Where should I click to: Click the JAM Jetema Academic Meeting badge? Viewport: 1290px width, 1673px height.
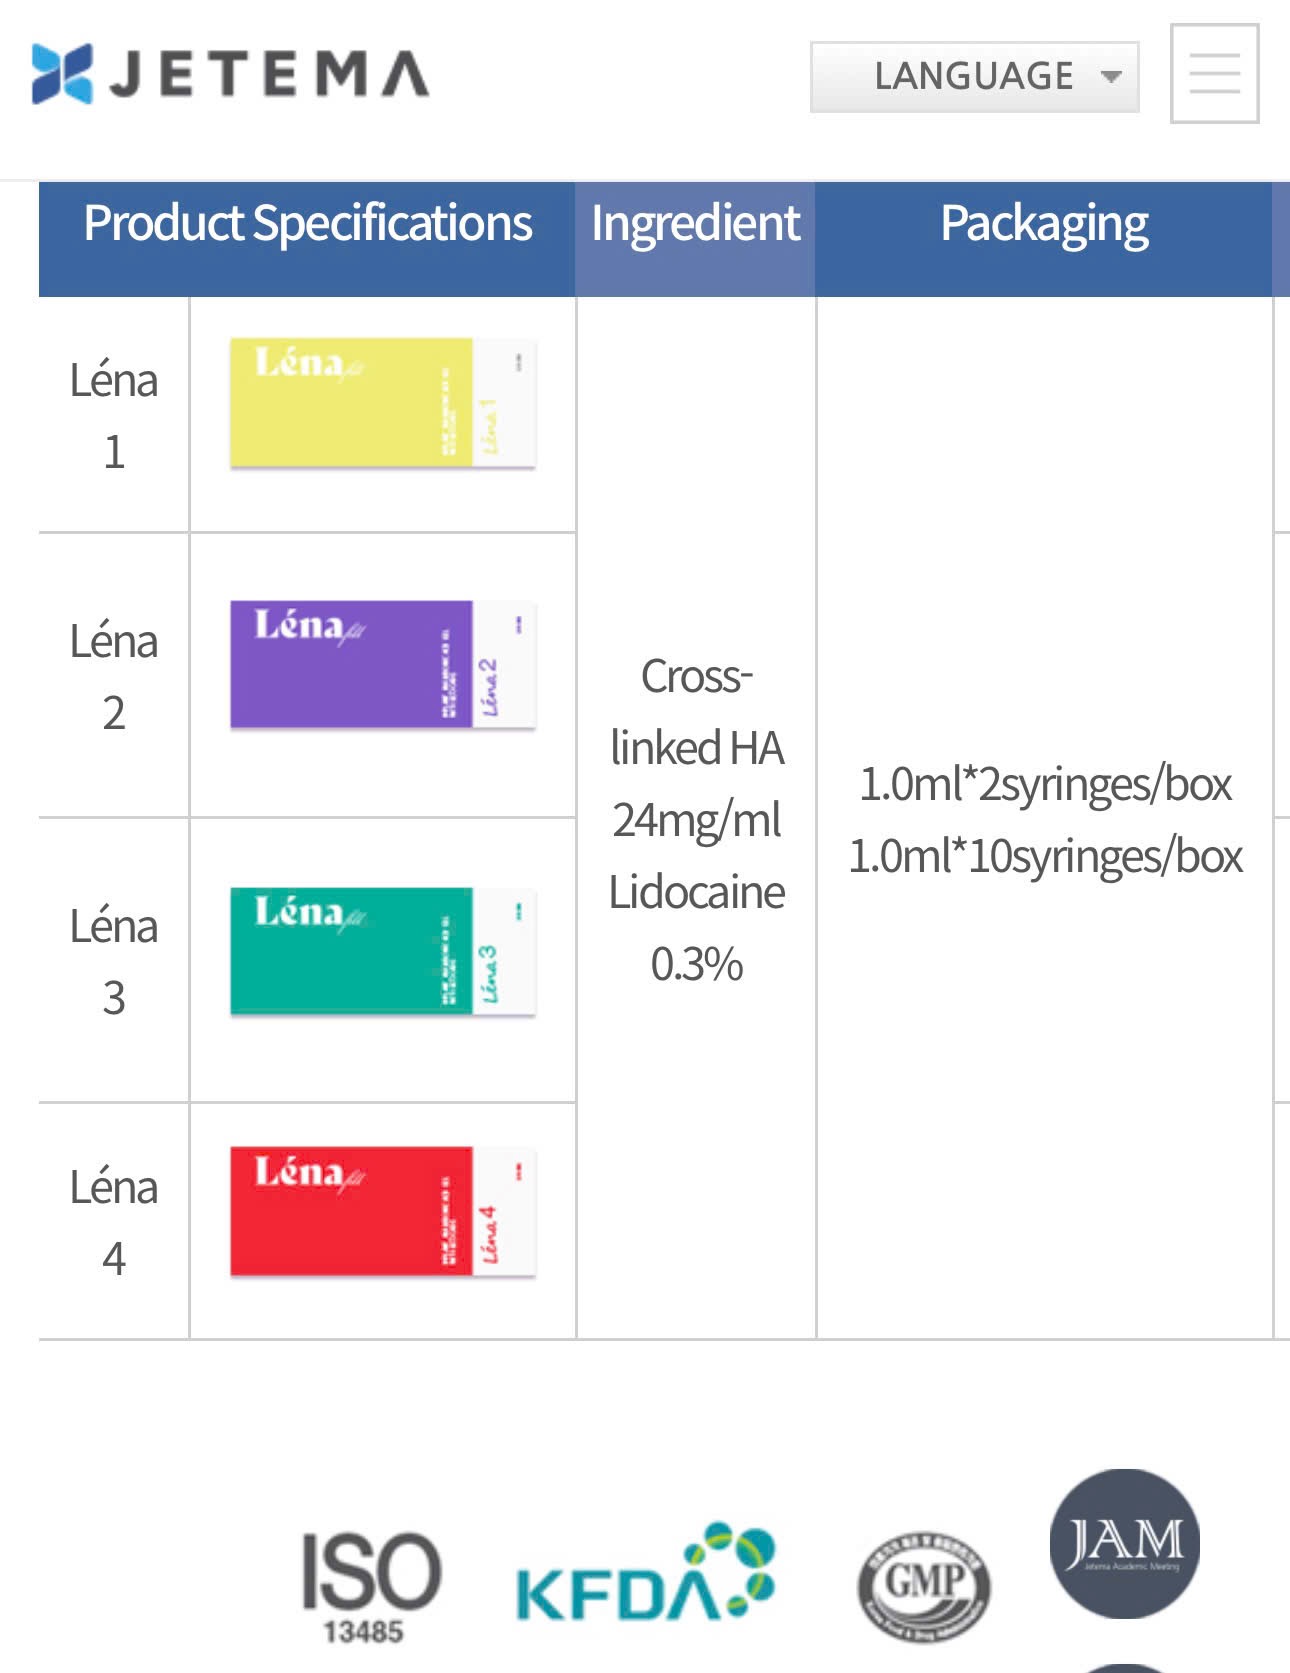[x=1124, y=1543]
